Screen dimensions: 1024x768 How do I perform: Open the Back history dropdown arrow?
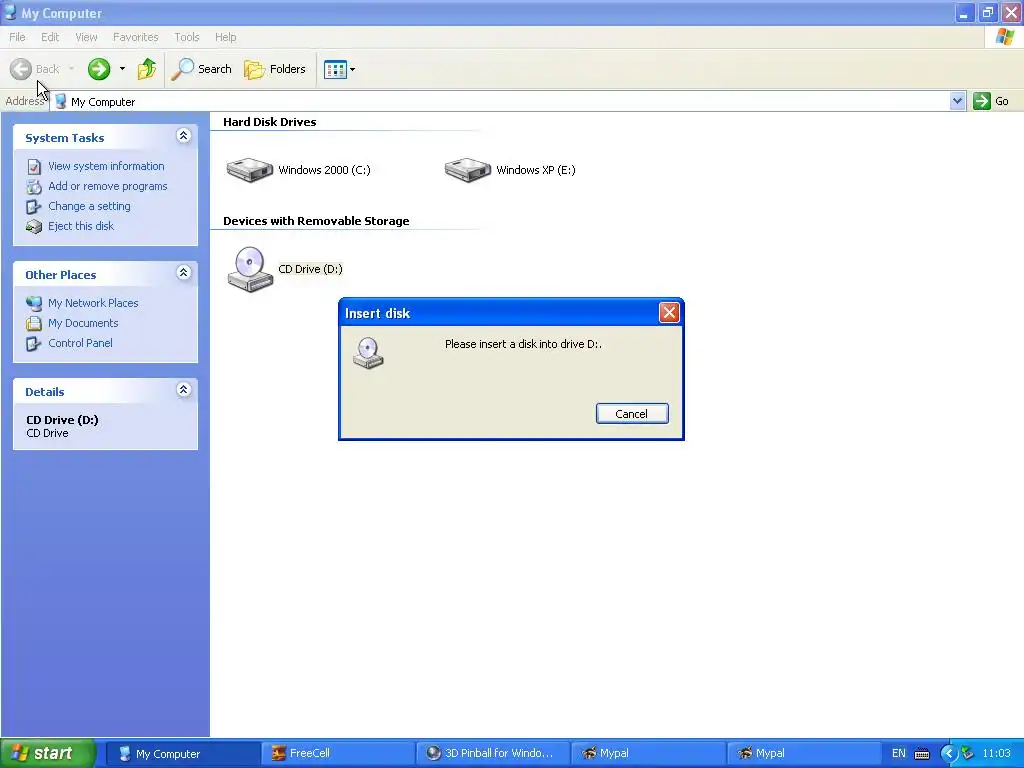[71, 69]
